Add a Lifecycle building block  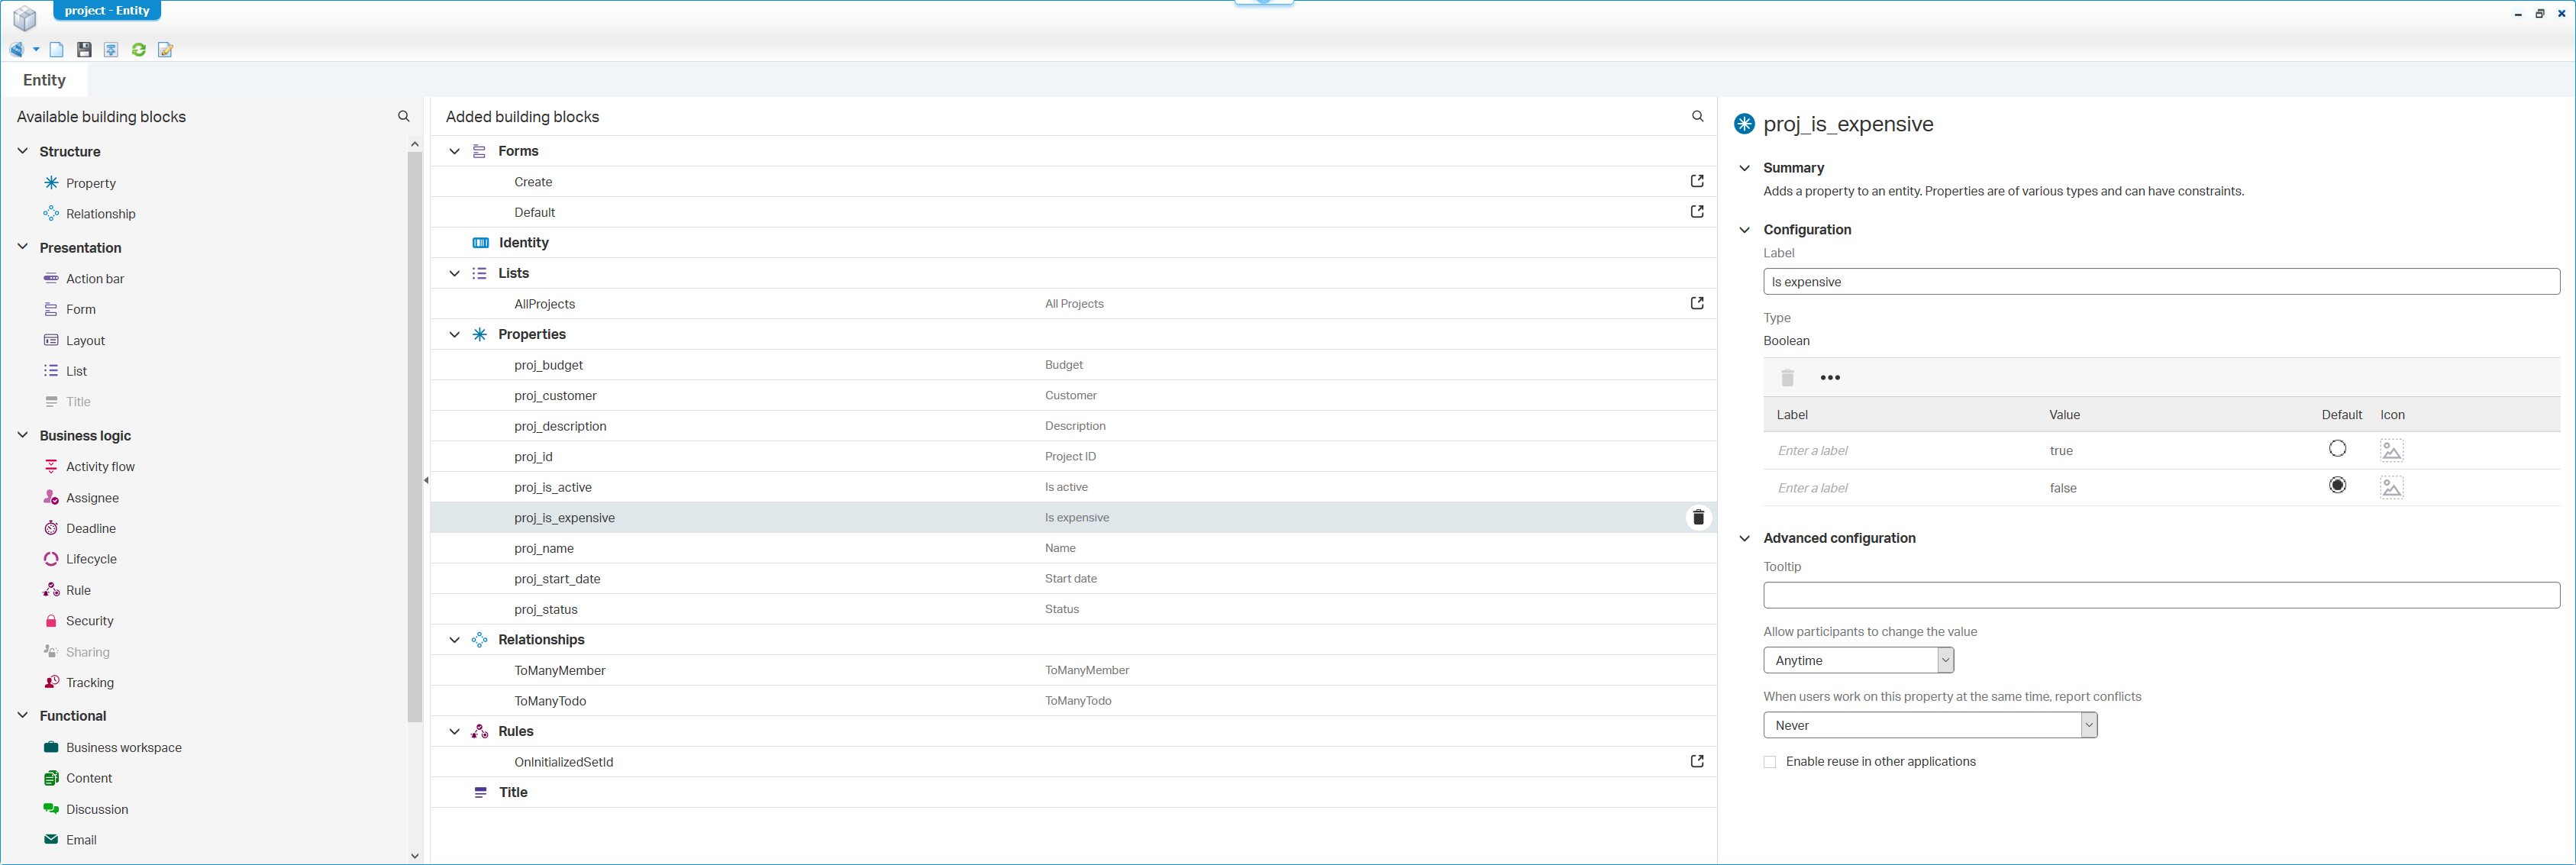(91, 559)
